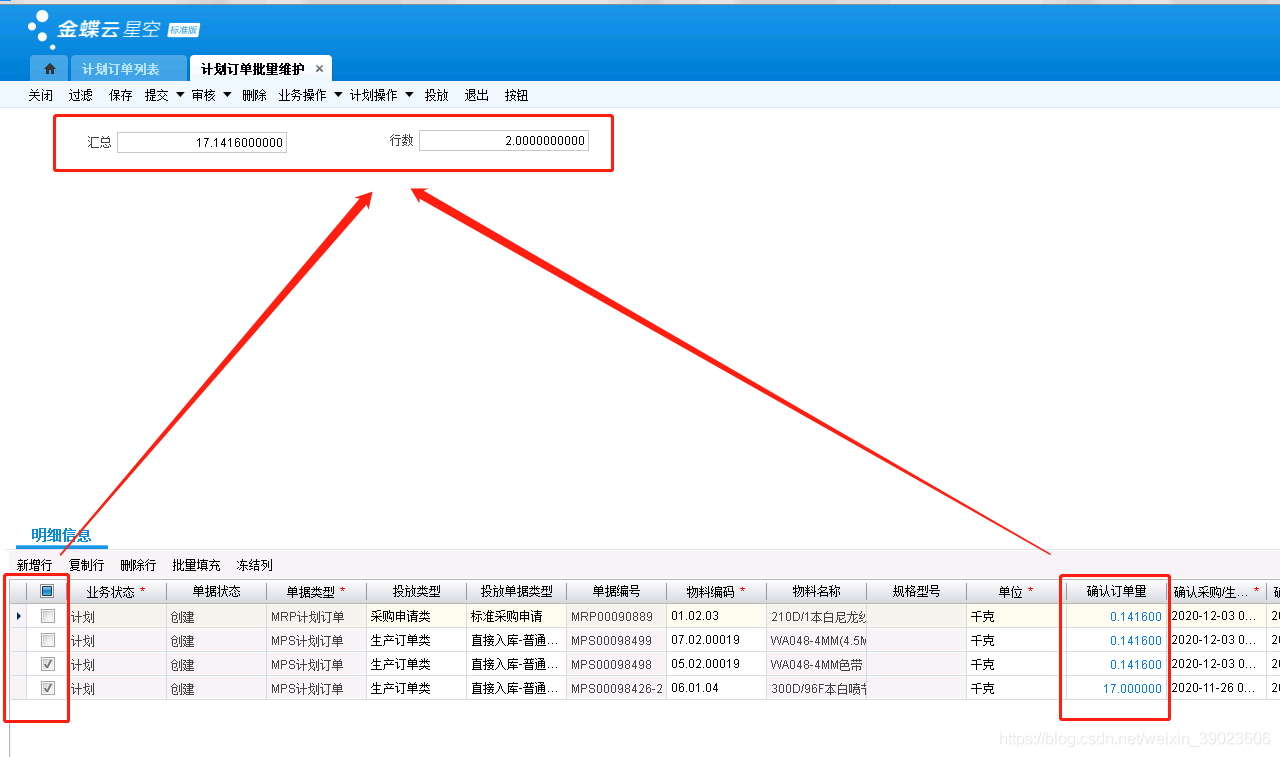Click material code 01.02.03

[x=716, y=617]
